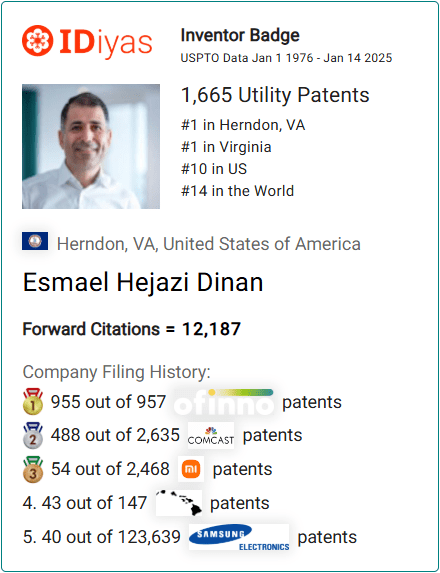Click the orange Xiaomi logo
440x573 pixels.
191,469
